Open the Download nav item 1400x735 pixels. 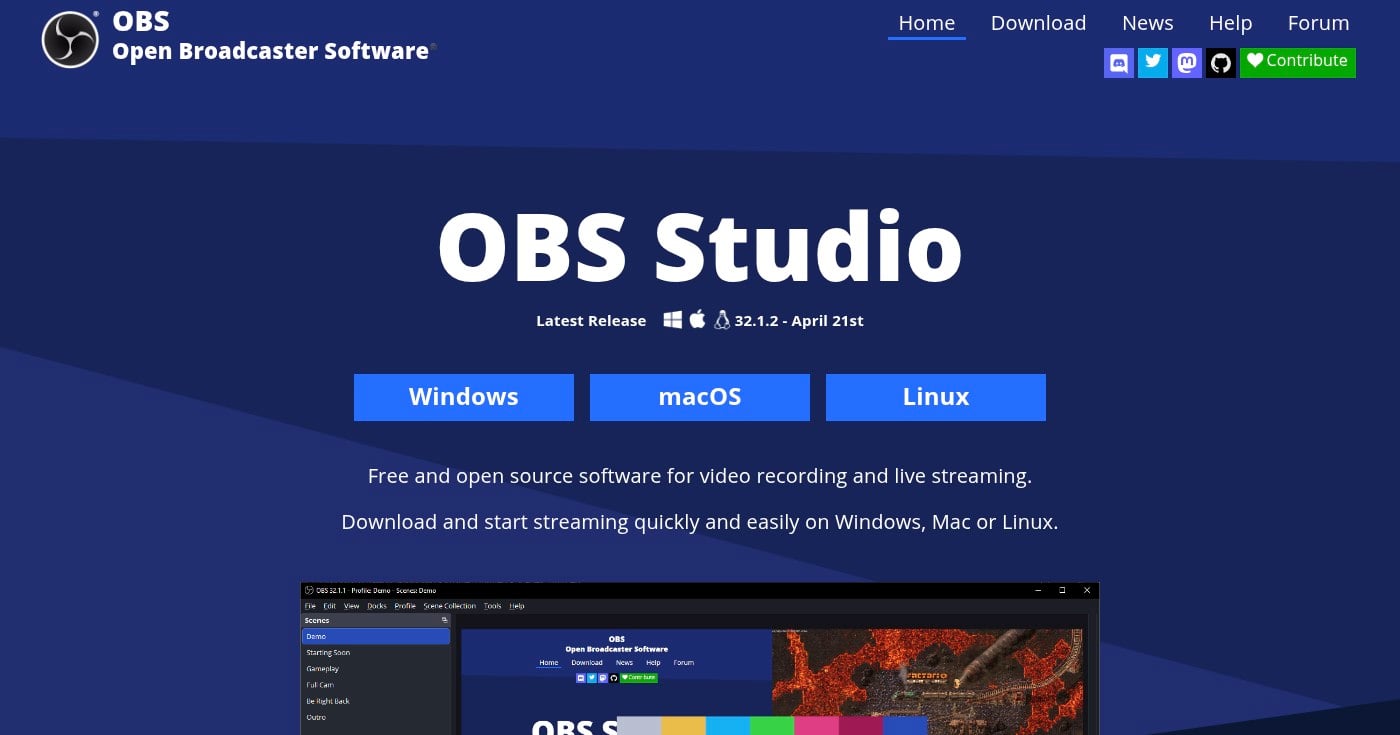pyautogui.click(x=1038, y=23)
